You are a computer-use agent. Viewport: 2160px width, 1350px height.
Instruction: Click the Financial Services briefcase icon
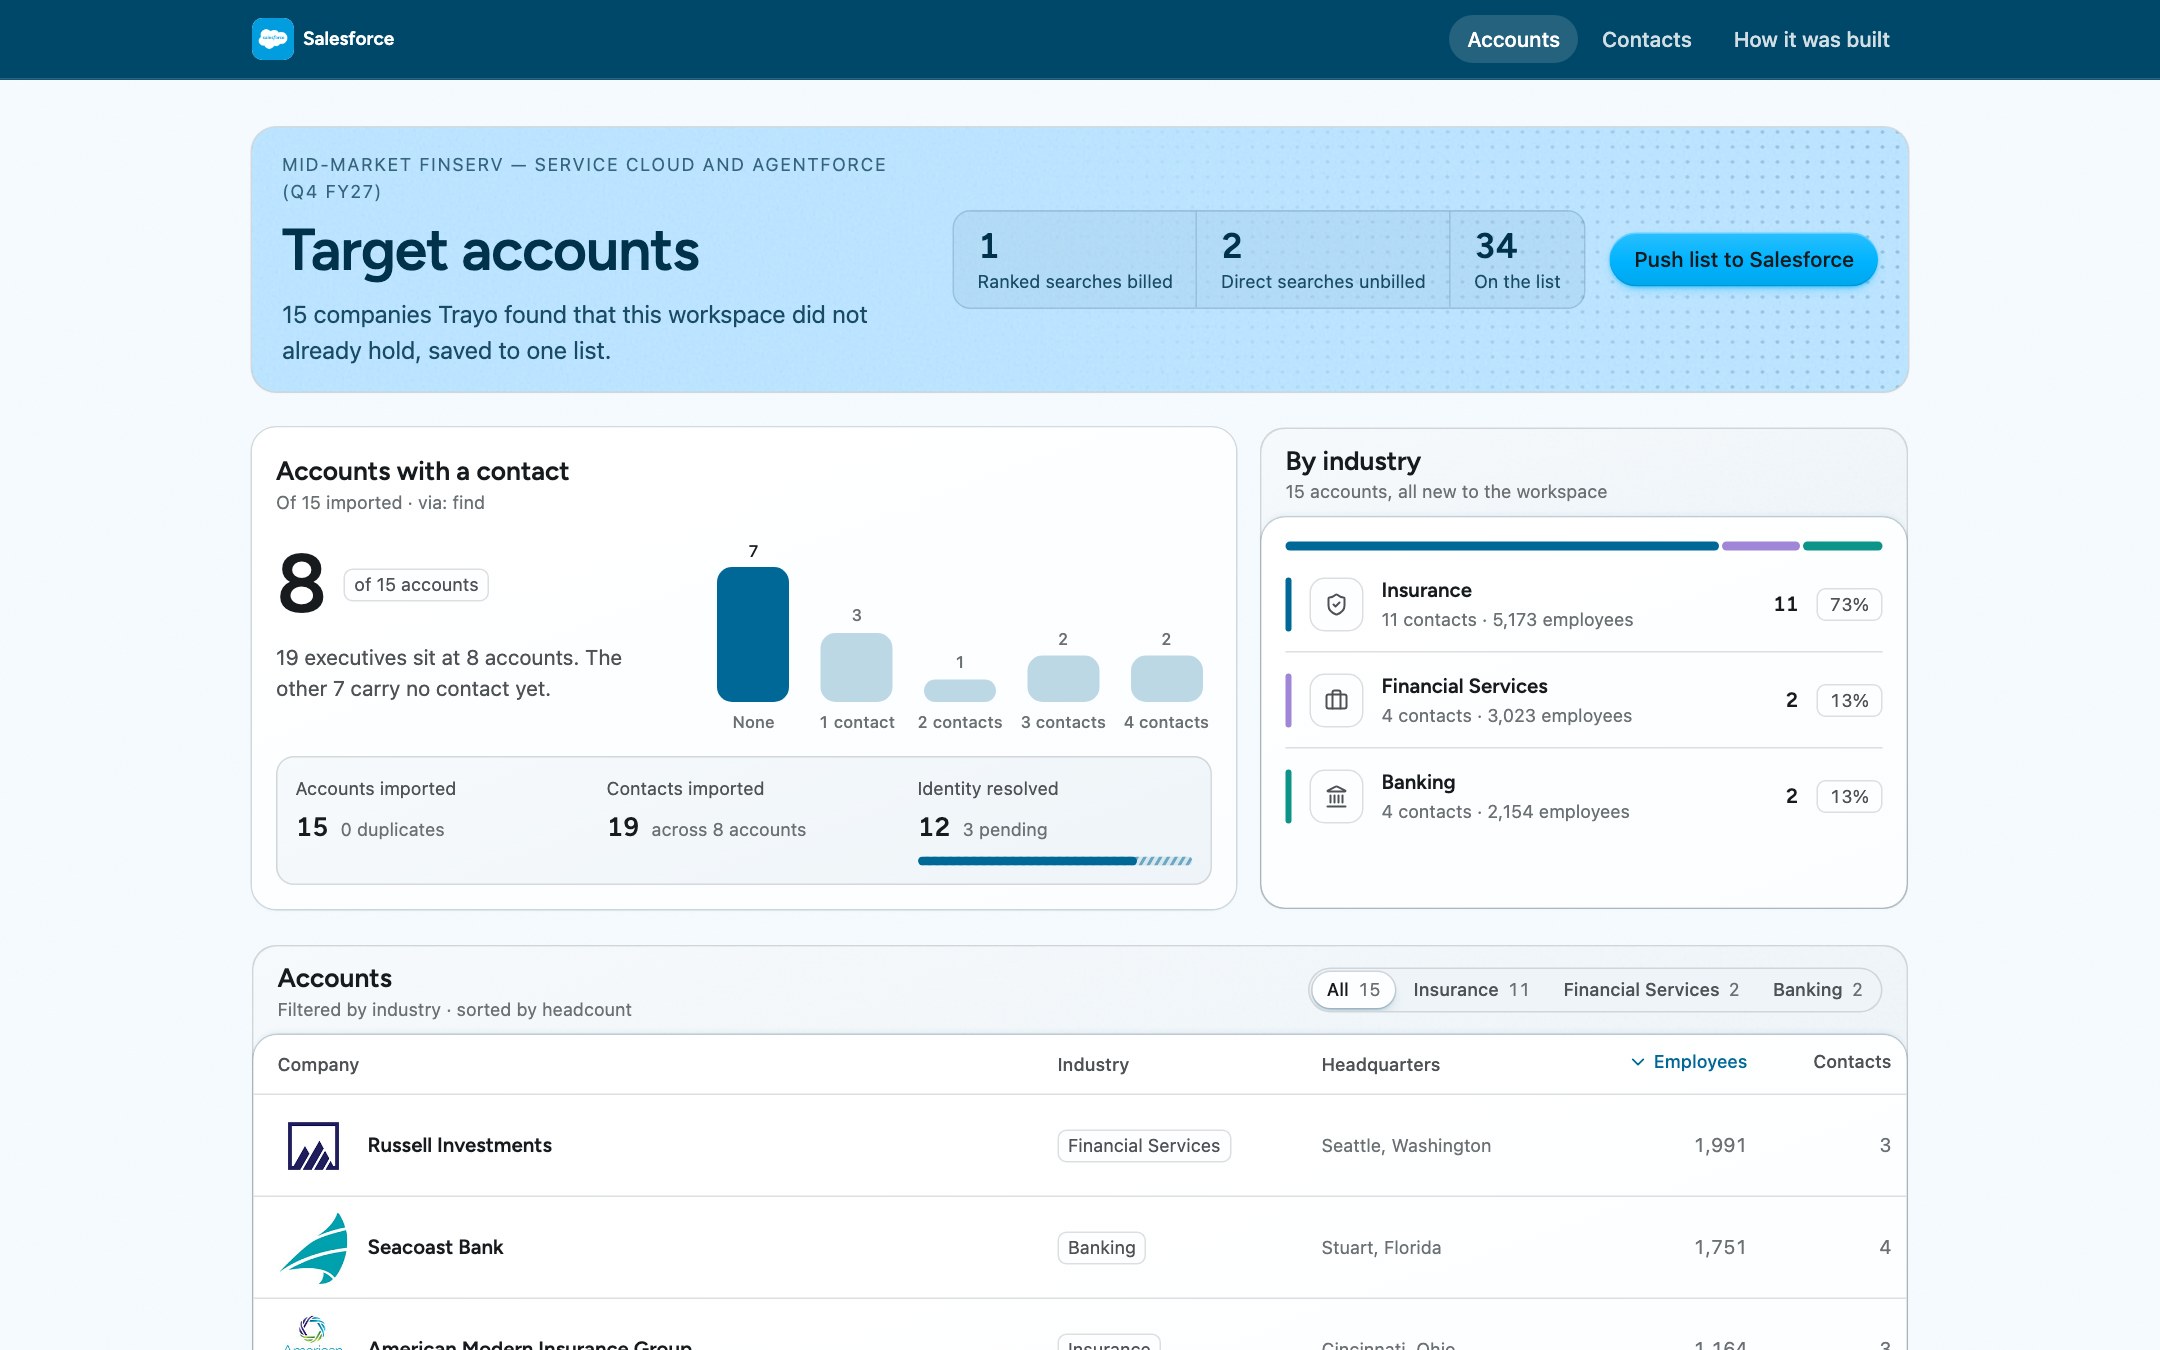[1336, 700]
